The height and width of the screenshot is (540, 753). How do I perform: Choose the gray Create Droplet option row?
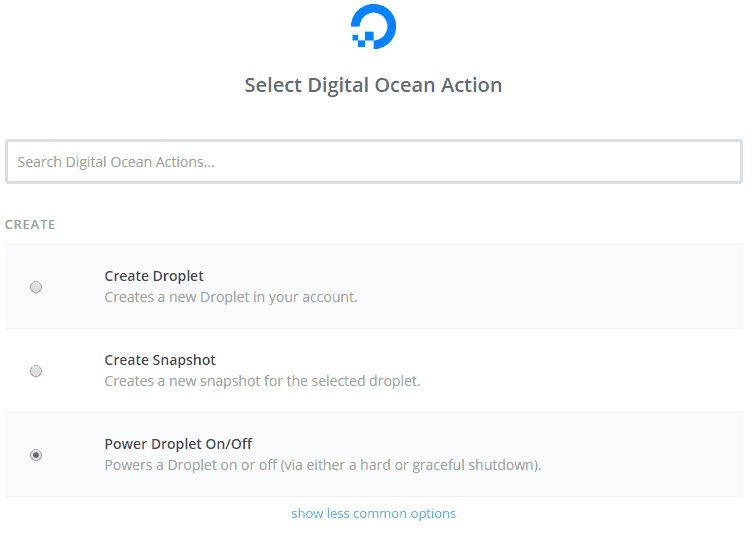374,287
